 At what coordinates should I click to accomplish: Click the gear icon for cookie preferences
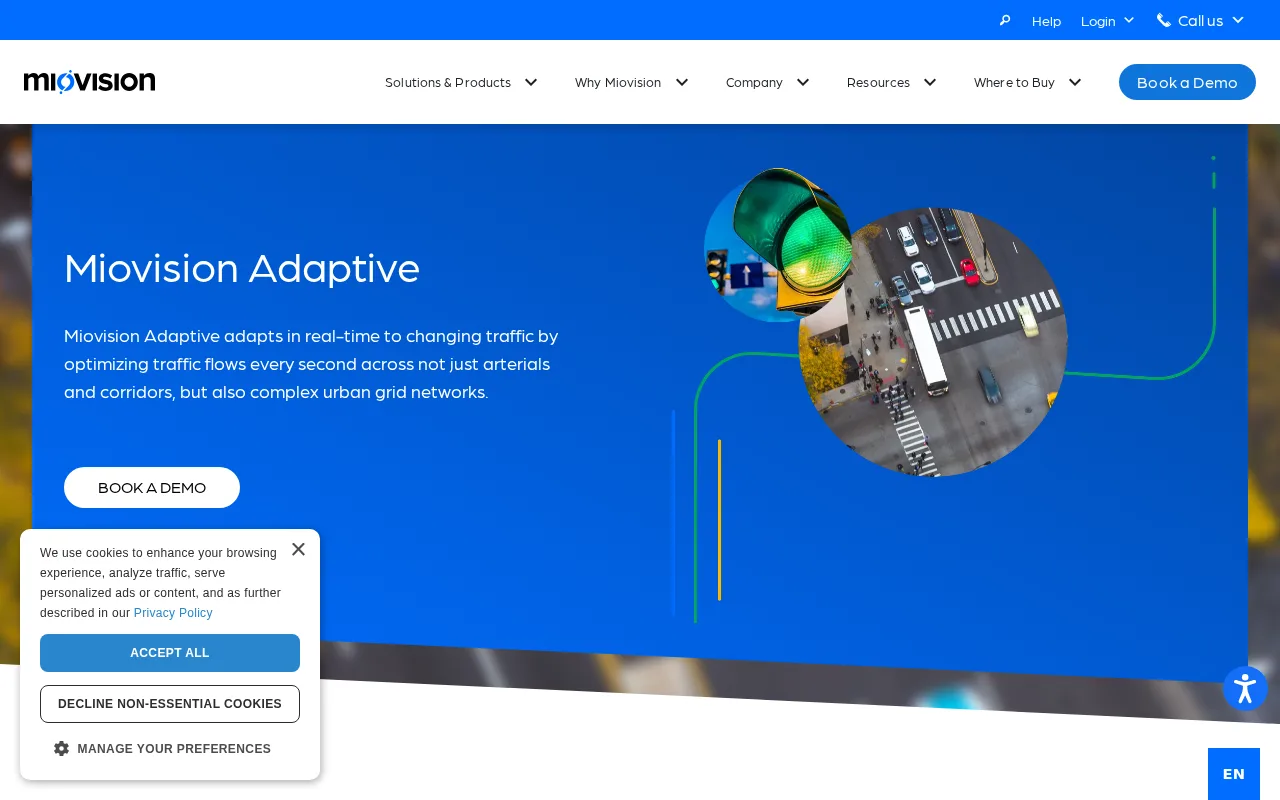tap(61, 748)
